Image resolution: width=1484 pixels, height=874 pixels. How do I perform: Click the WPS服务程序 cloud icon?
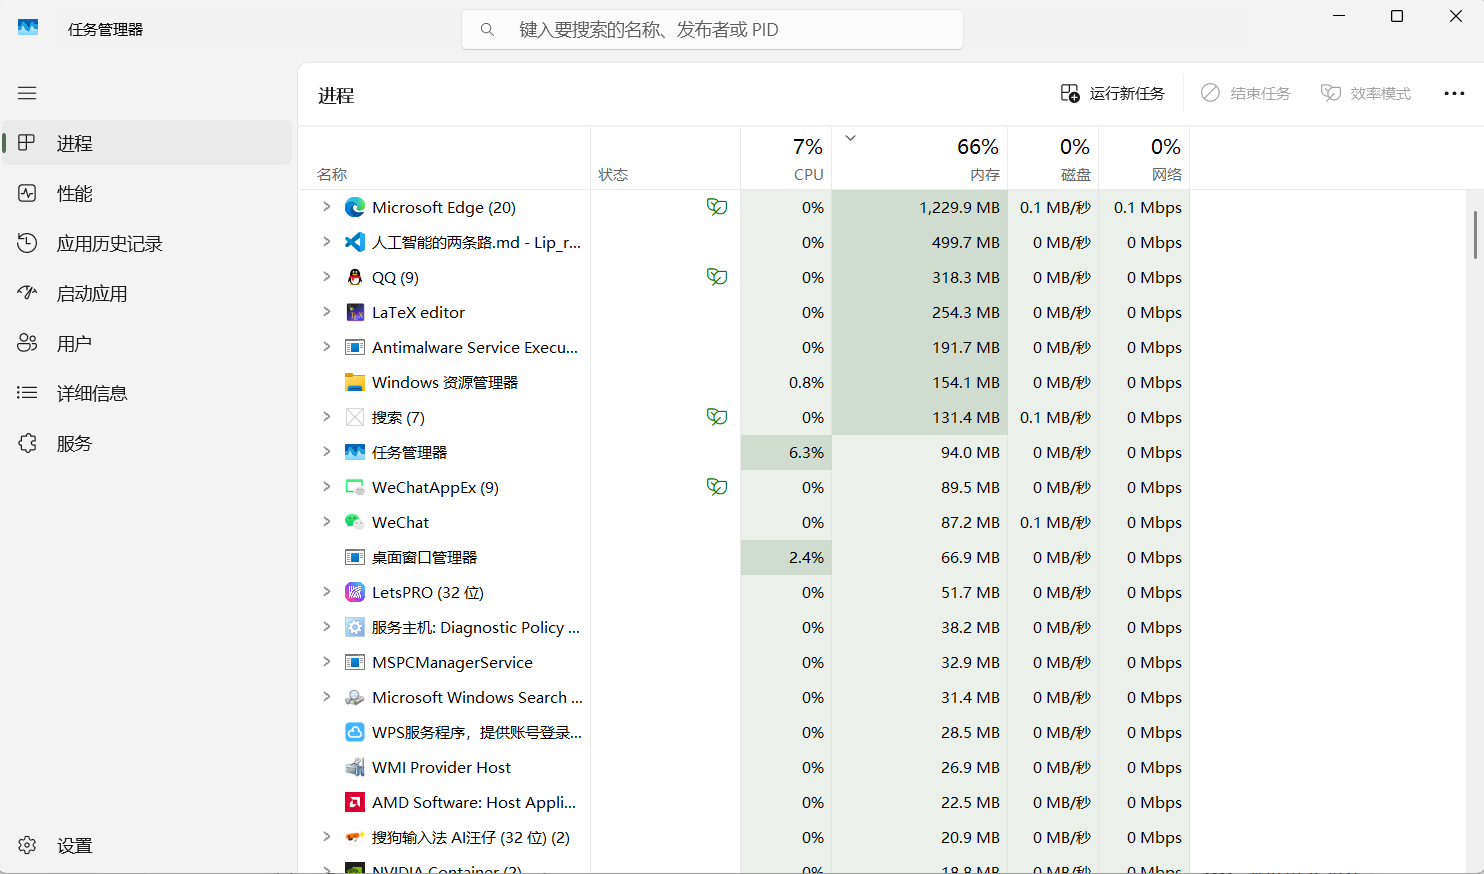point(355,732)
